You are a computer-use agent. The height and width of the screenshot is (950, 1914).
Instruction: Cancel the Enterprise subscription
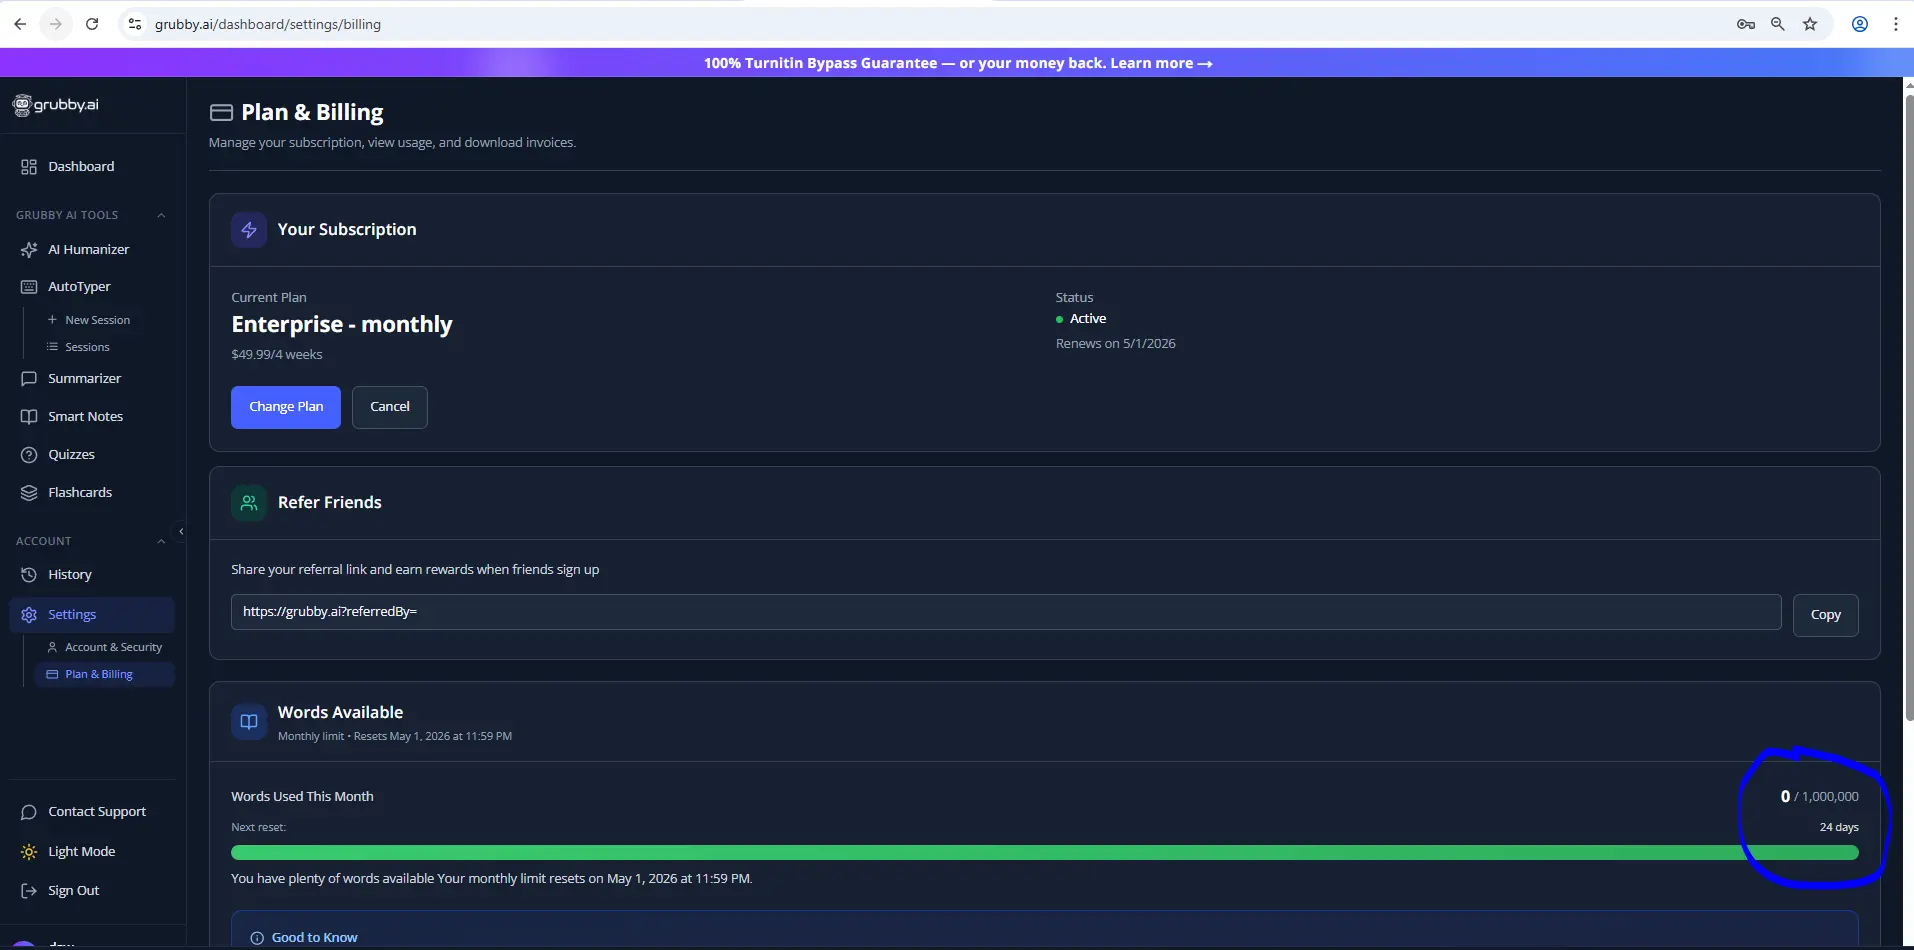390,407
